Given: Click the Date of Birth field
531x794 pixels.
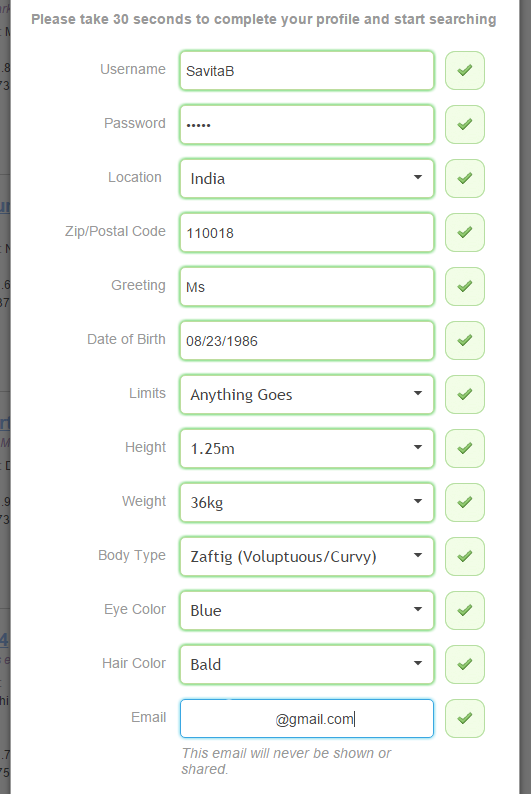Looking at the screenshot, I should tap(307, 340).
